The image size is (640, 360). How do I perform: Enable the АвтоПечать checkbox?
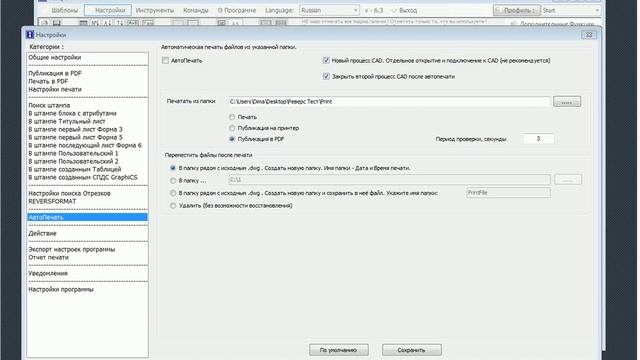[x=165, y=60]
